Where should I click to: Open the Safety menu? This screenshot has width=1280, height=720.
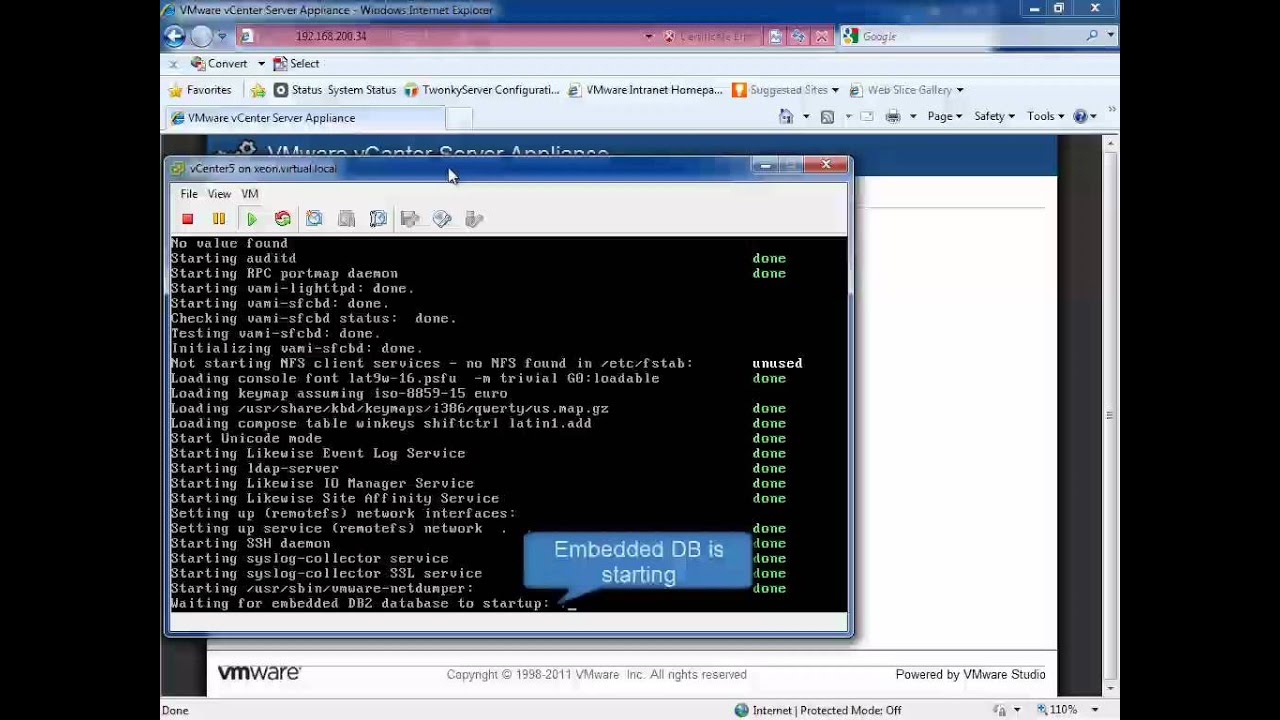[x=994, y=117]
